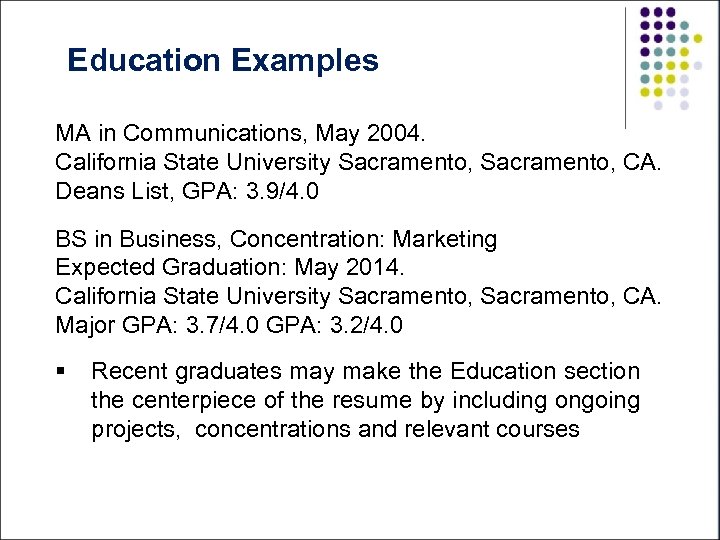Viewport: 720px width, 540px height.
Task: Click the "Major GPA: 3.7/4.0 GPA: 3.2/4.0" line
Action: [x=232, y=325]
